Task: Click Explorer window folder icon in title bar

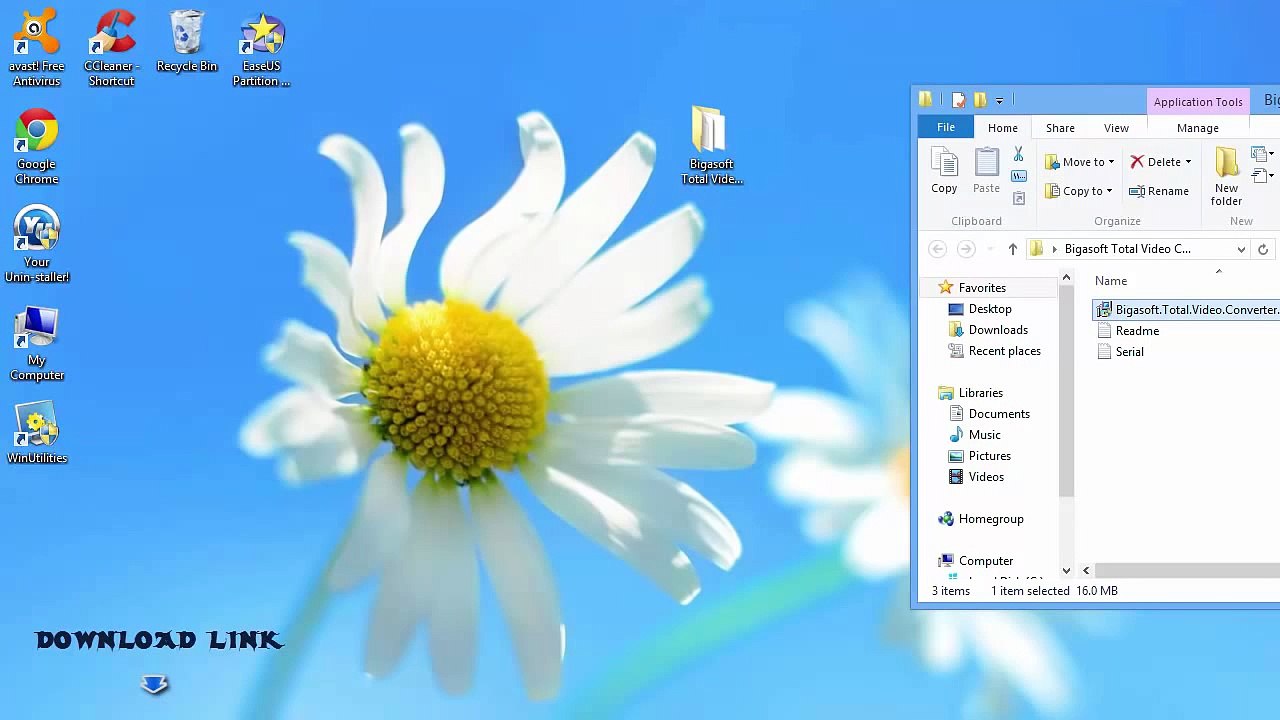Action: pyautogui.click(x=926, y=99)
